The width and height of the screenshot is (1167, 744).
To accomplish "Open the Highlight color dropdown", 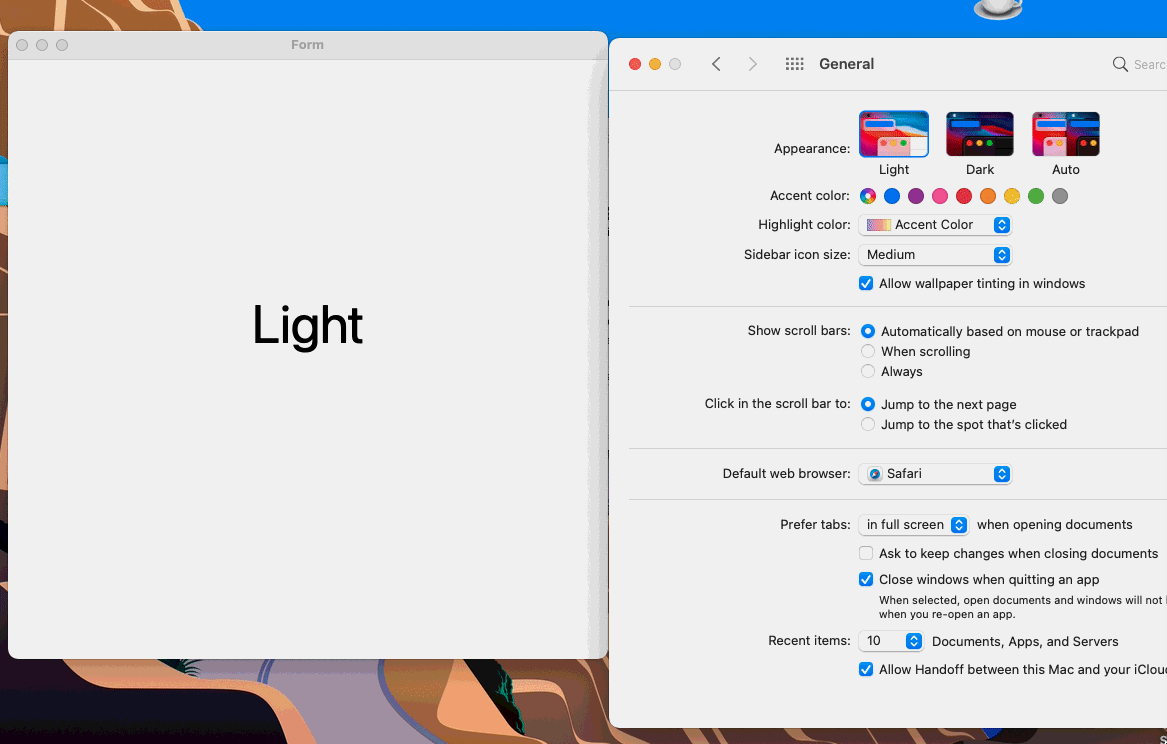I will click(x=935, y=225).
